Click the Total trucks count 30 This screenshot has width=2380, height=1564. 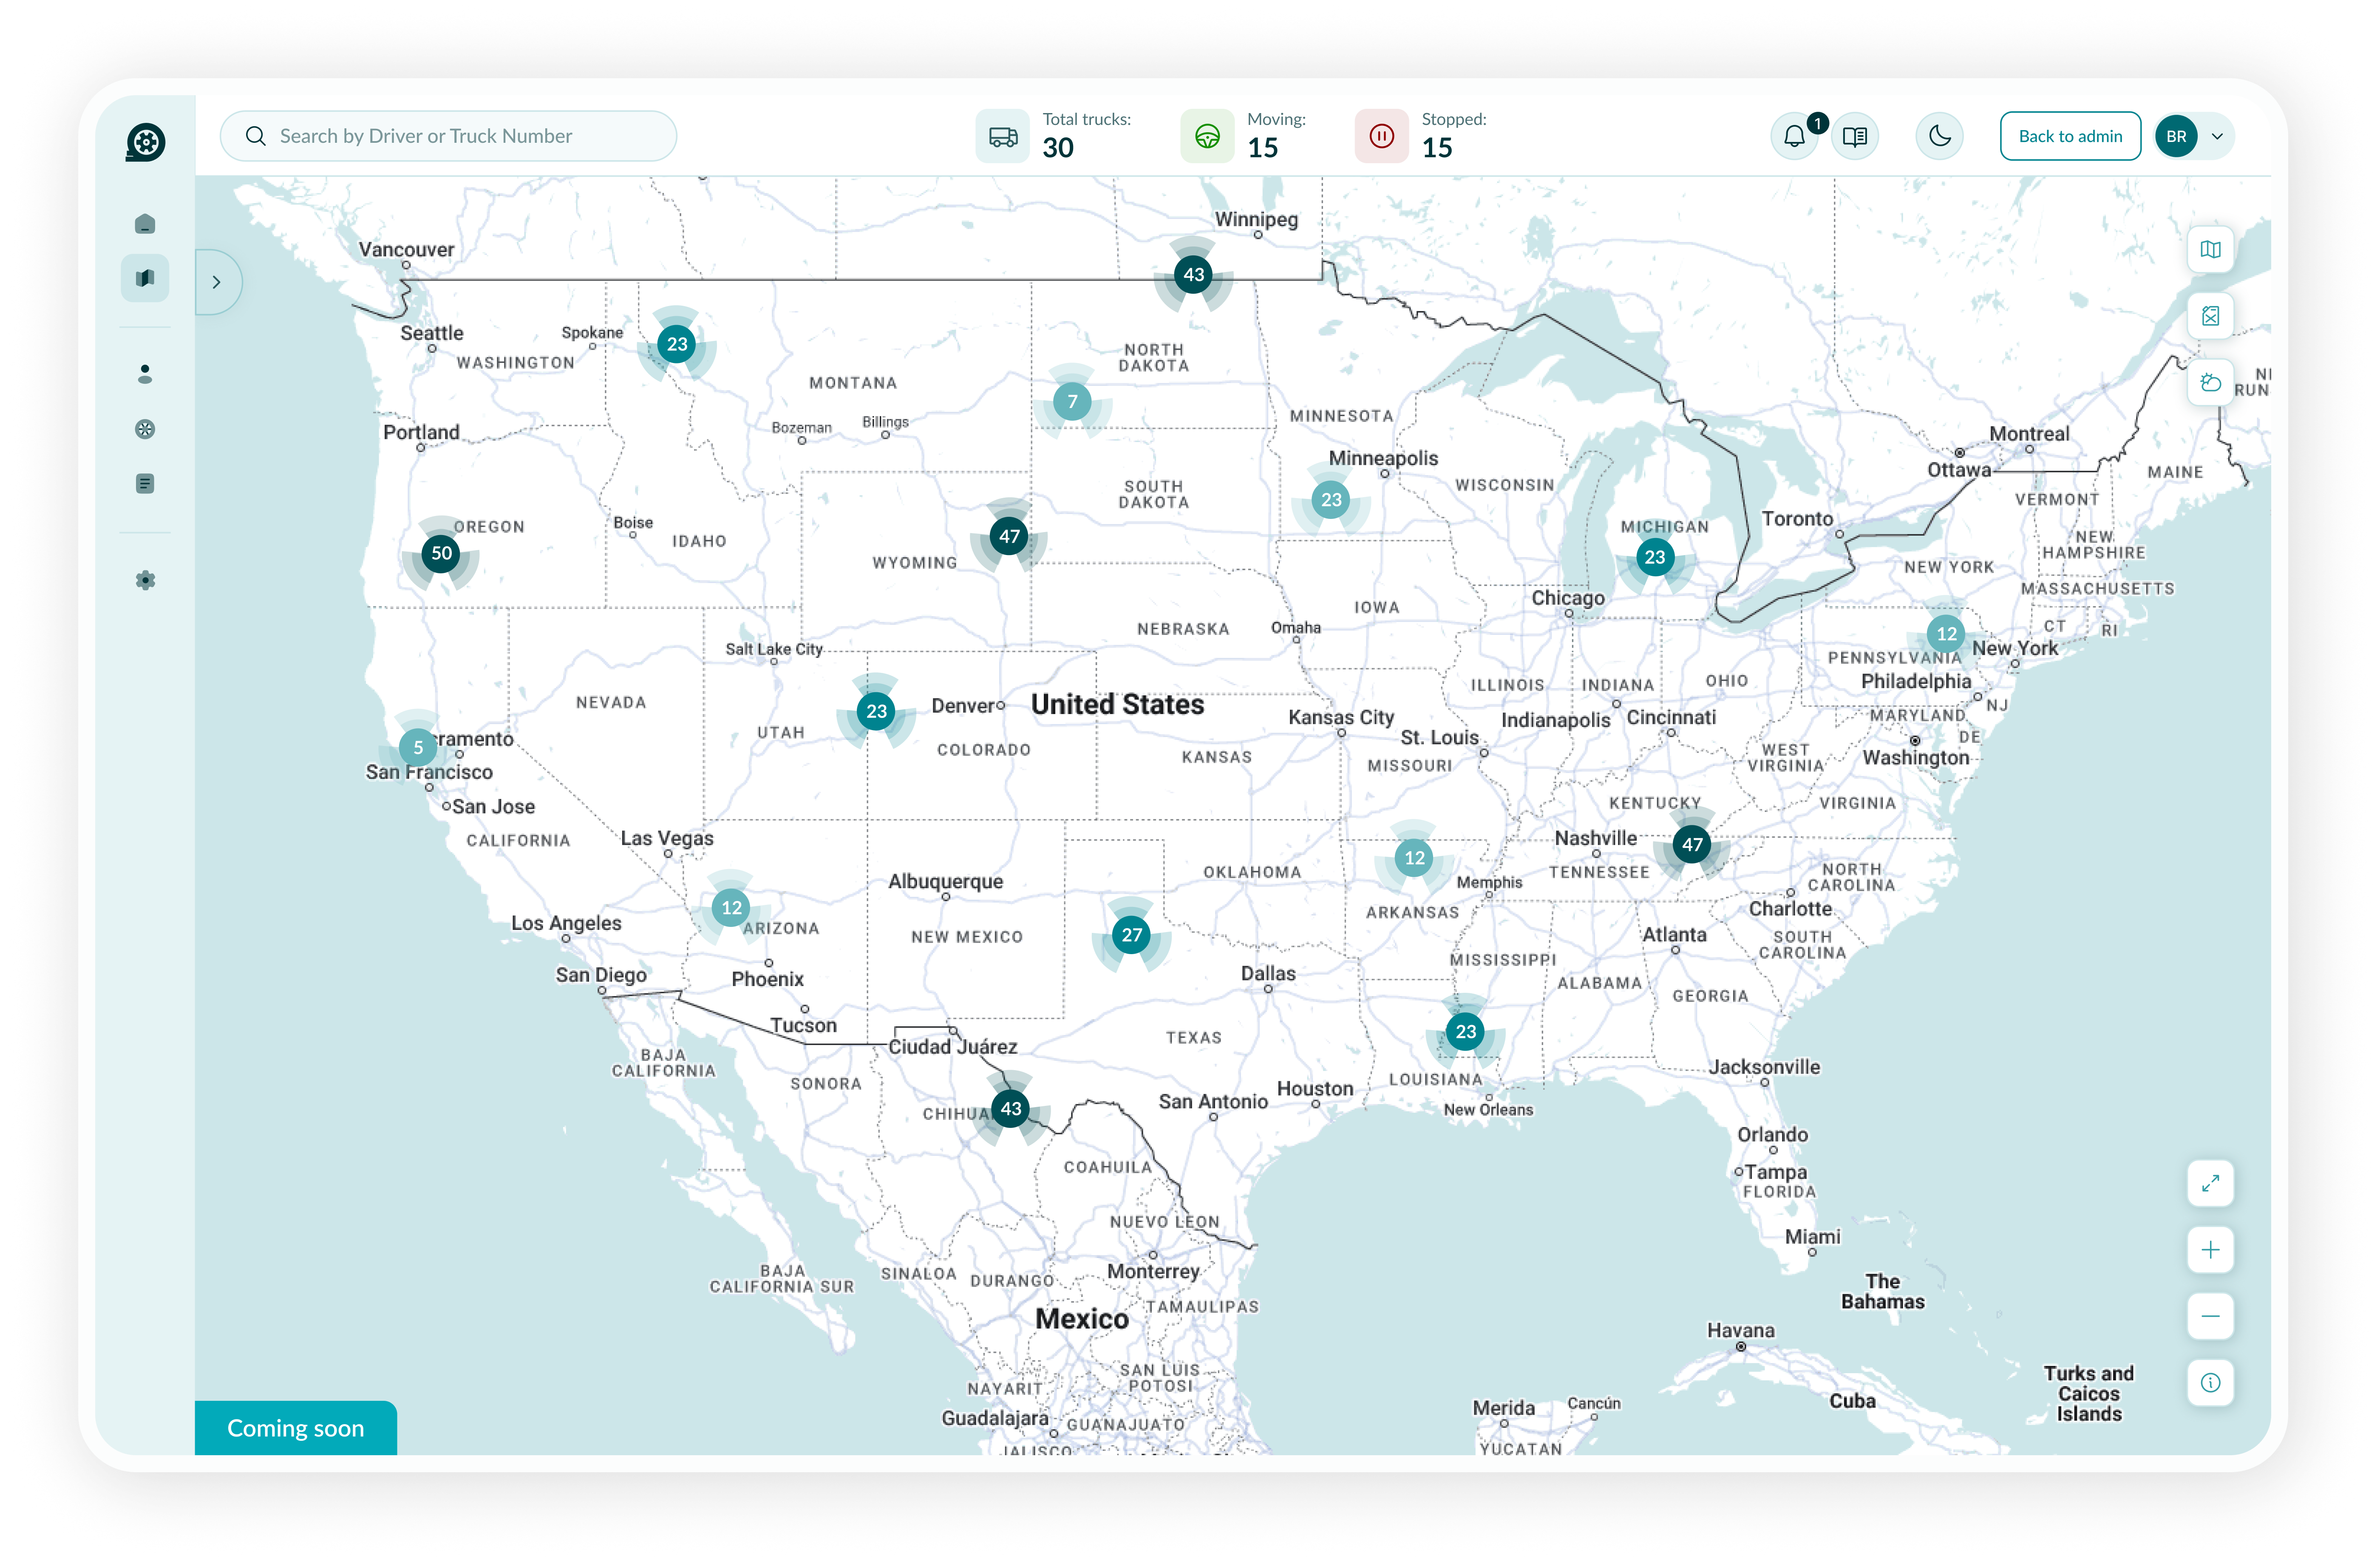[1058, 148]
